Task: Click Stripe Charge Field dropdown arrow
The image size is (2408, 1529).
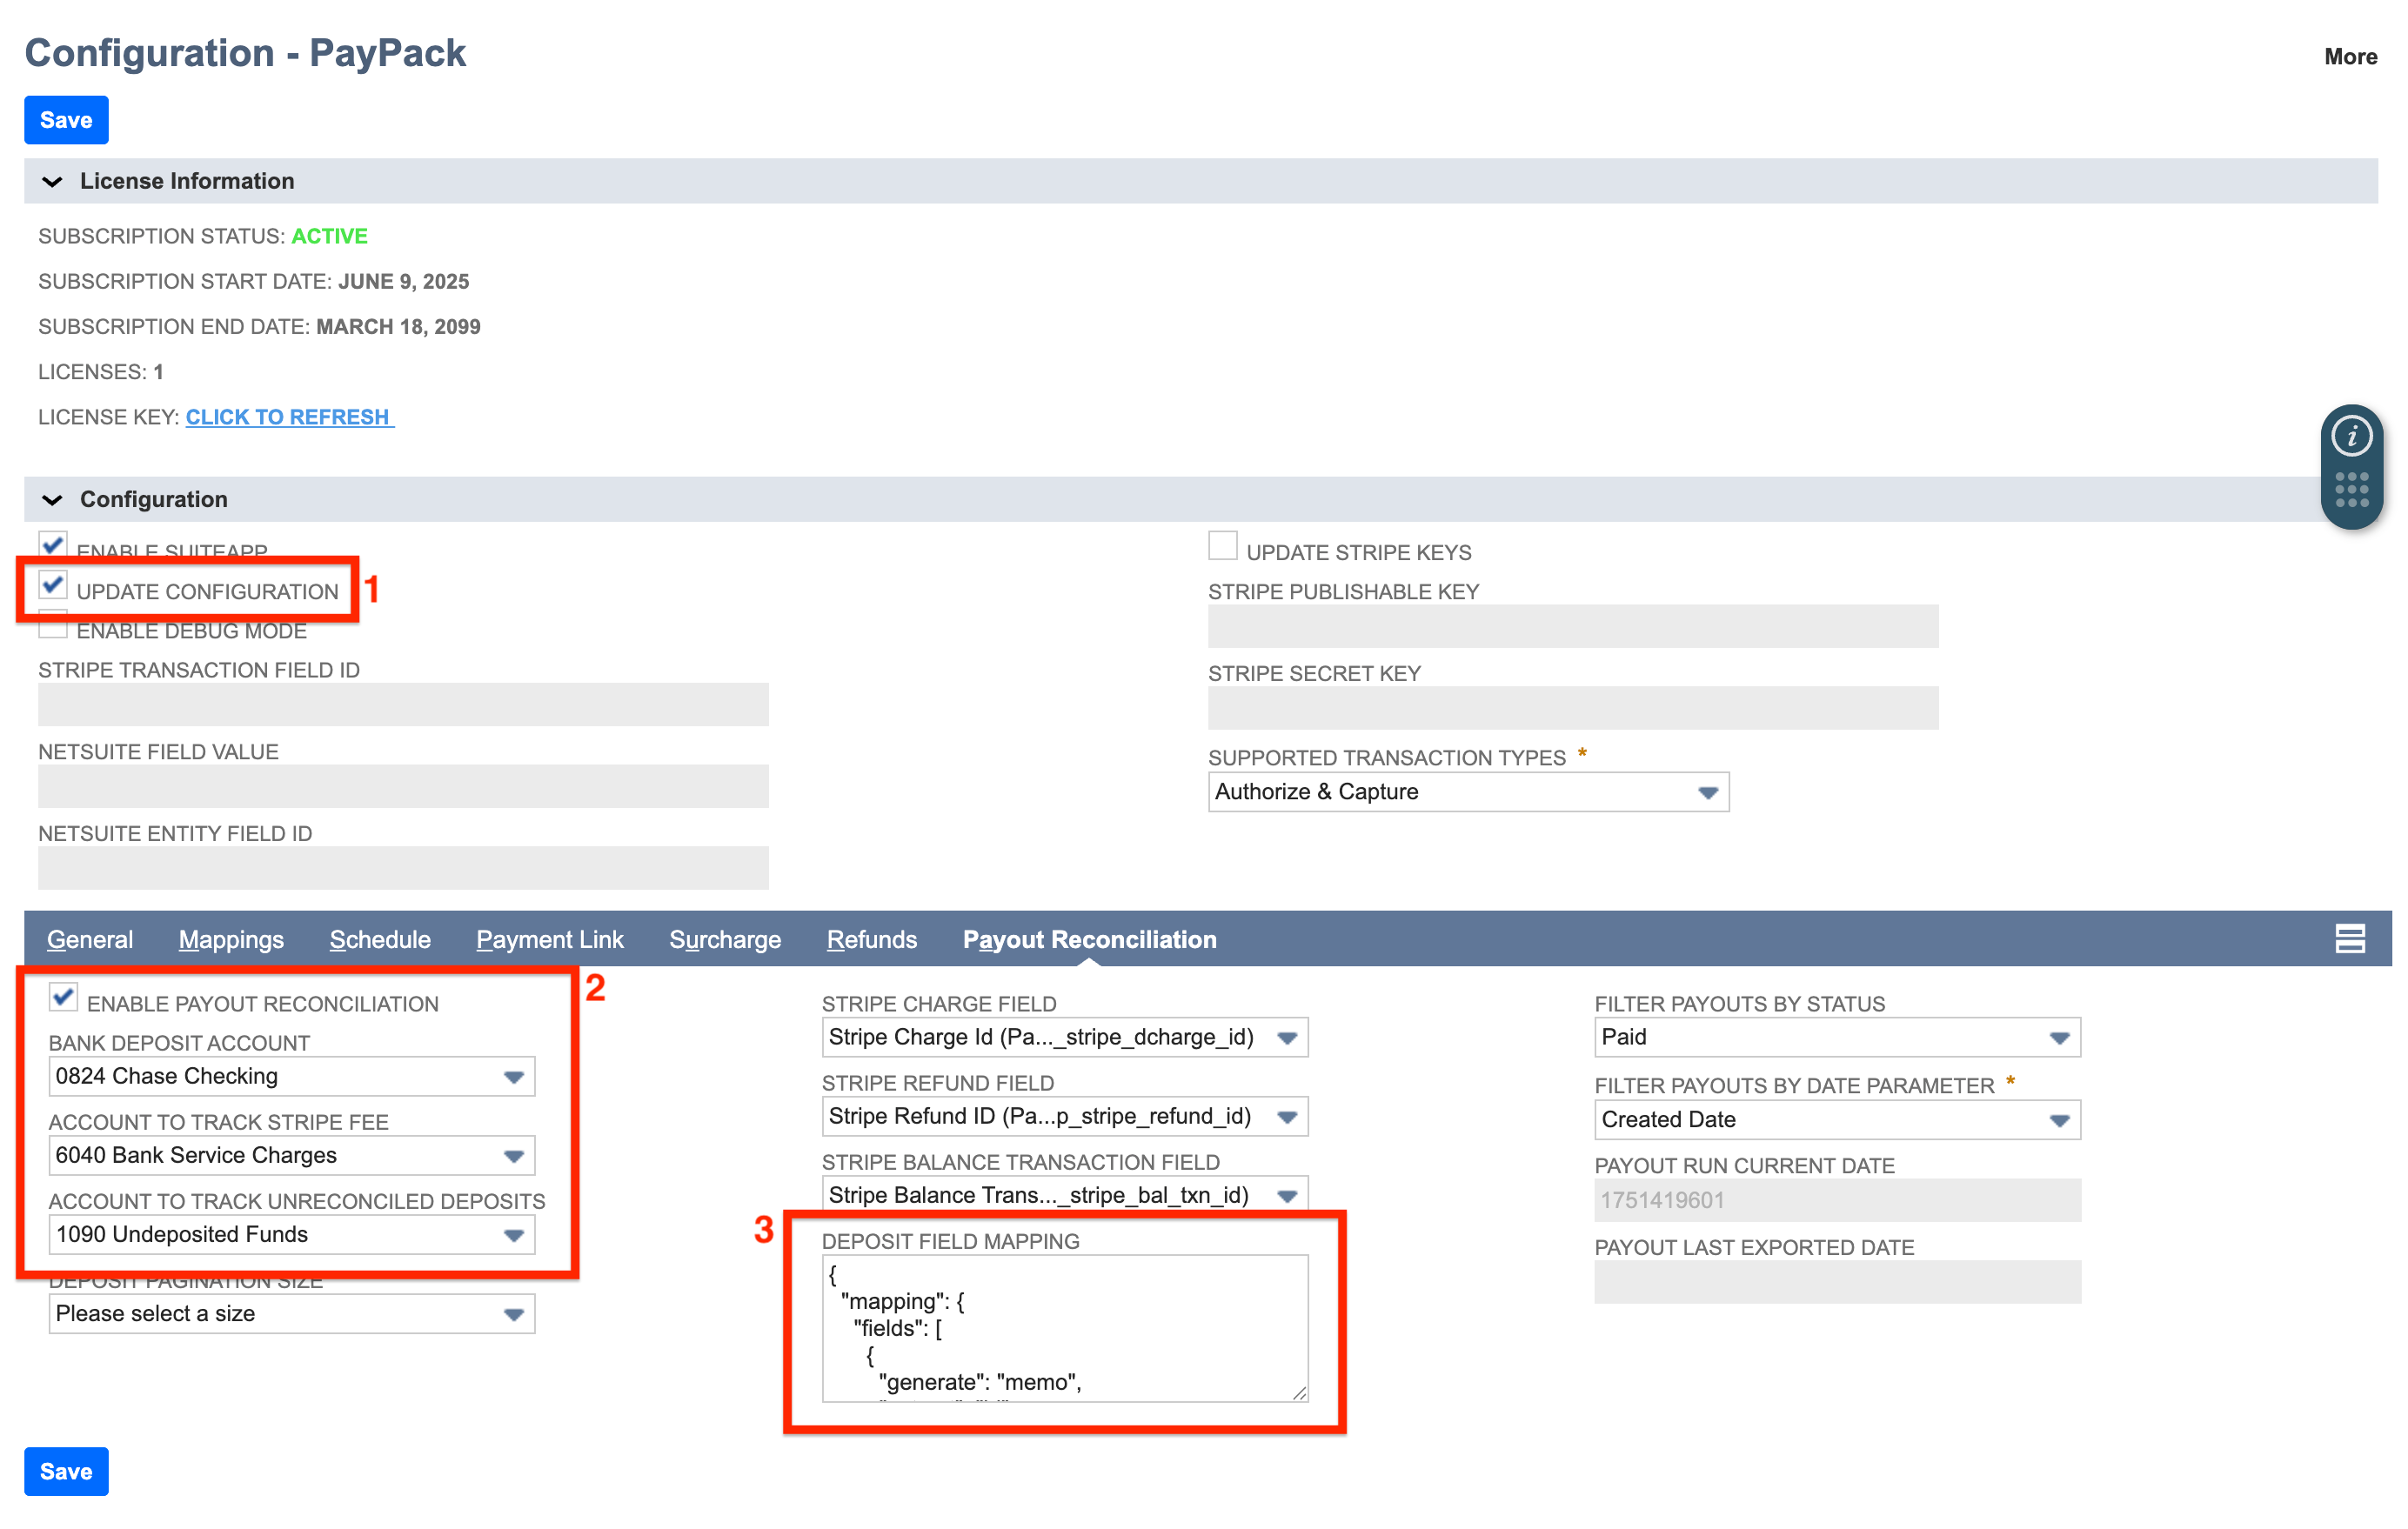Action: (1287, 1038)
